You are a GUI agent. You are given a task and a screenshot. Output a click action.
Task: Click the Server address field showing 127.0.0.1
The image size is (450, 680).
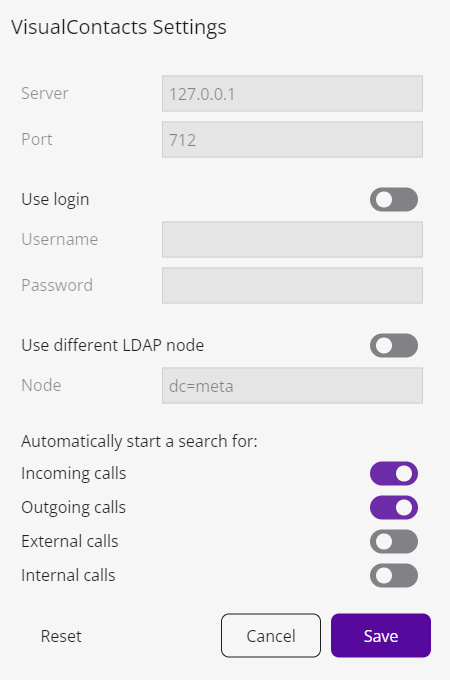[292, 94]
